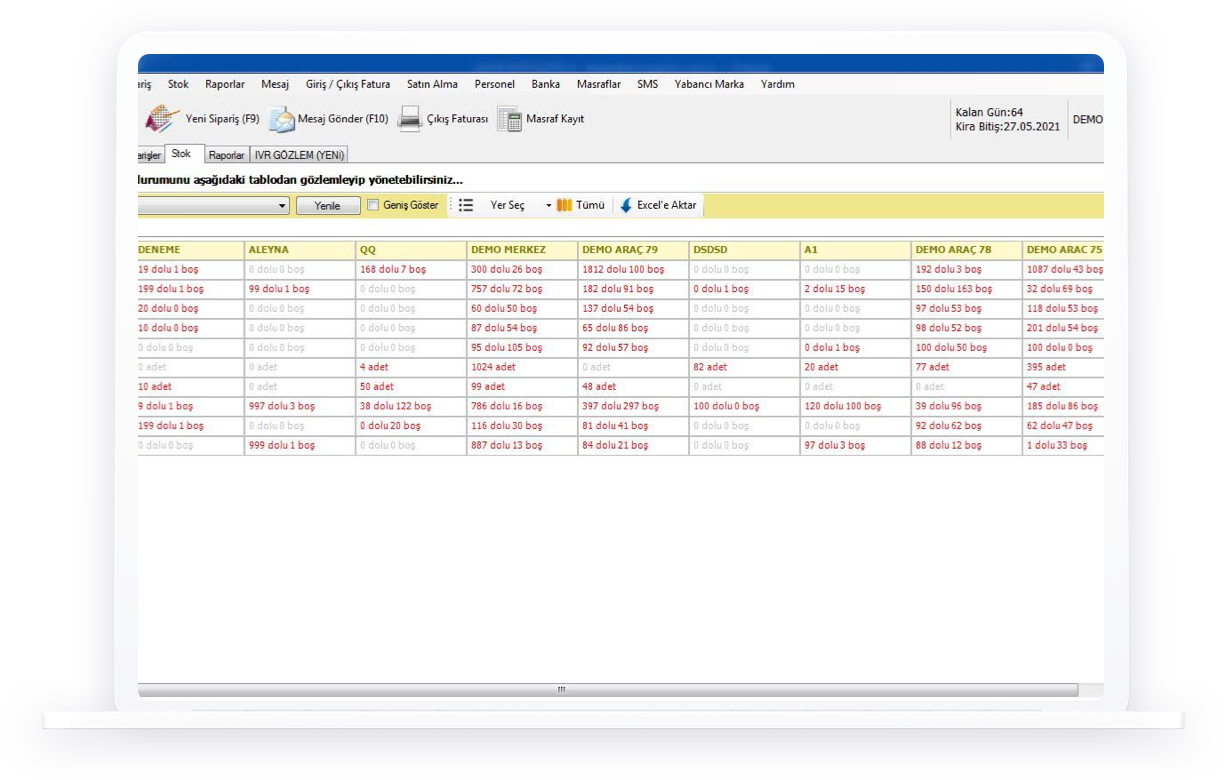Open the Yardım menu
Viewport: 1226px width, 780px height.
click(x=777, y=84)
